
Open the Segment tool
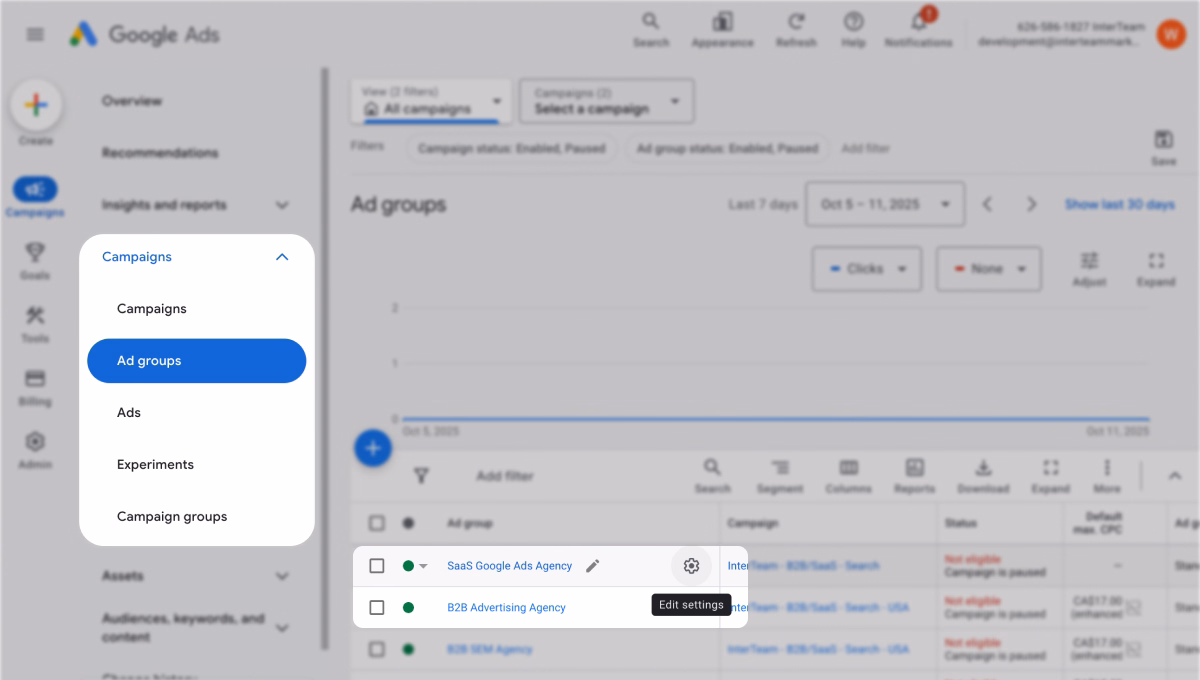point(780,475)
